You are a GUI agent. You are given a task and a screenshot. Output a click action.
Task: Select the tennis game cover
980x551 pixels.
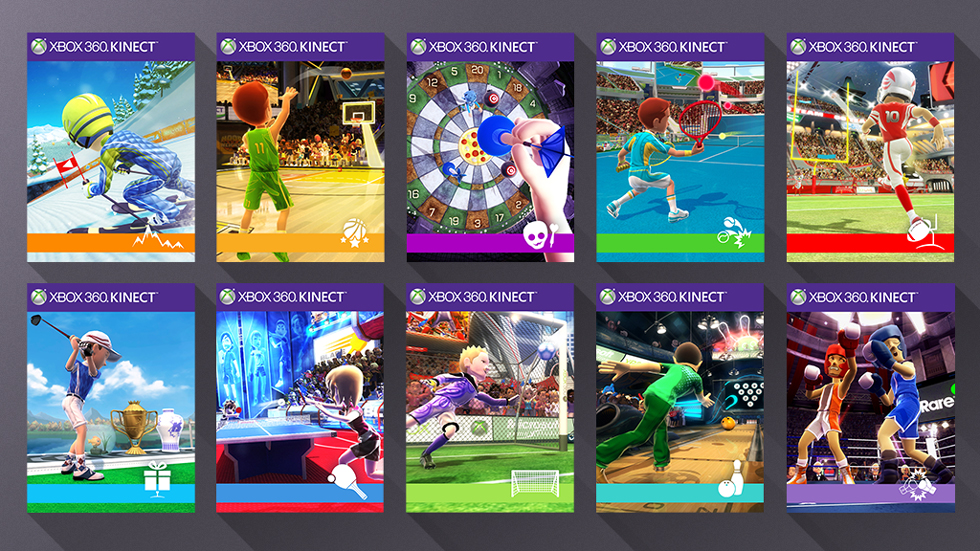tap(680, 147)
